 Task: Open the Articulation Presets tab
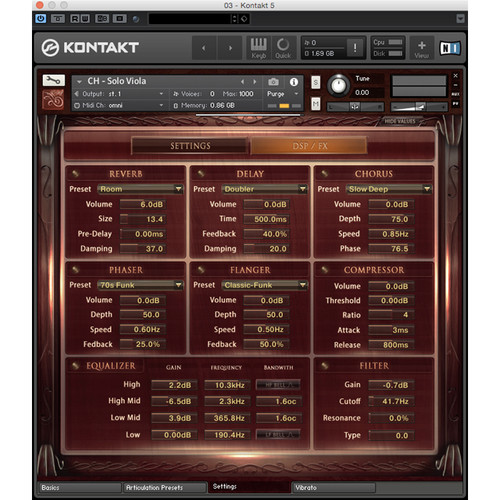tap(164, 488)
